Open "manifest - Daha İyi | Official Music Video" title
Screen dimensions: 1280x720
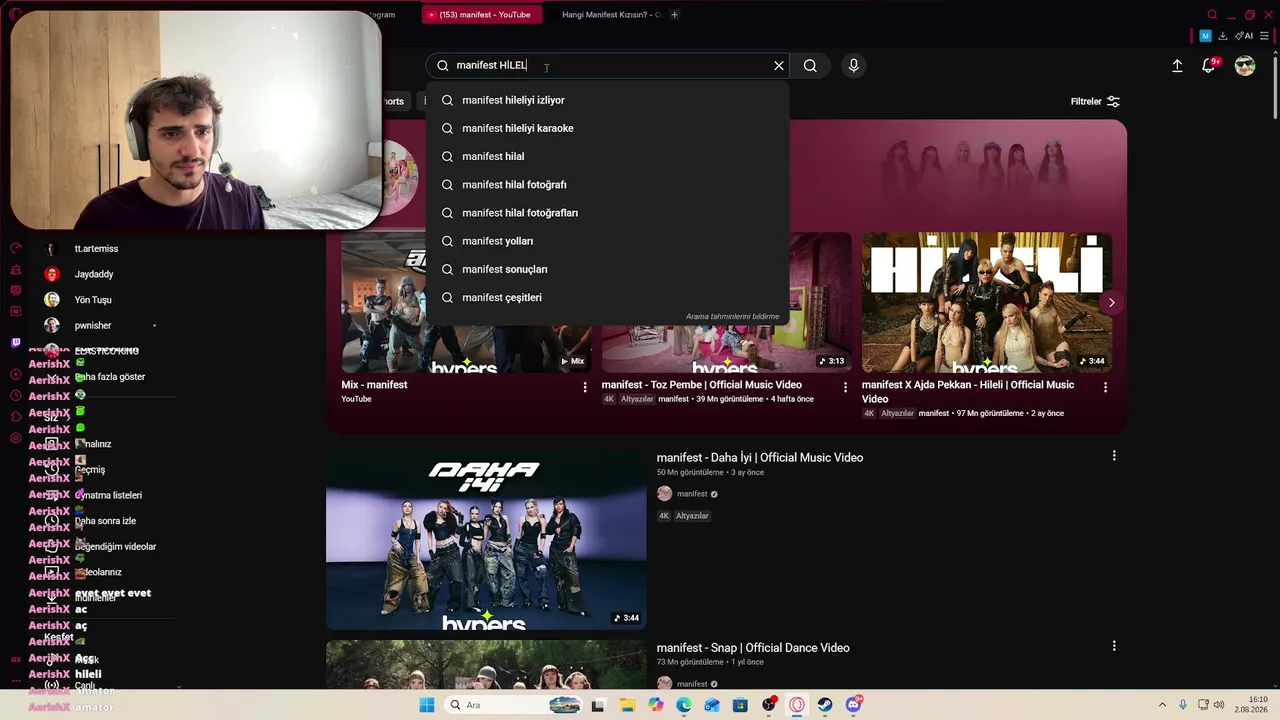(x=760, y=458)
